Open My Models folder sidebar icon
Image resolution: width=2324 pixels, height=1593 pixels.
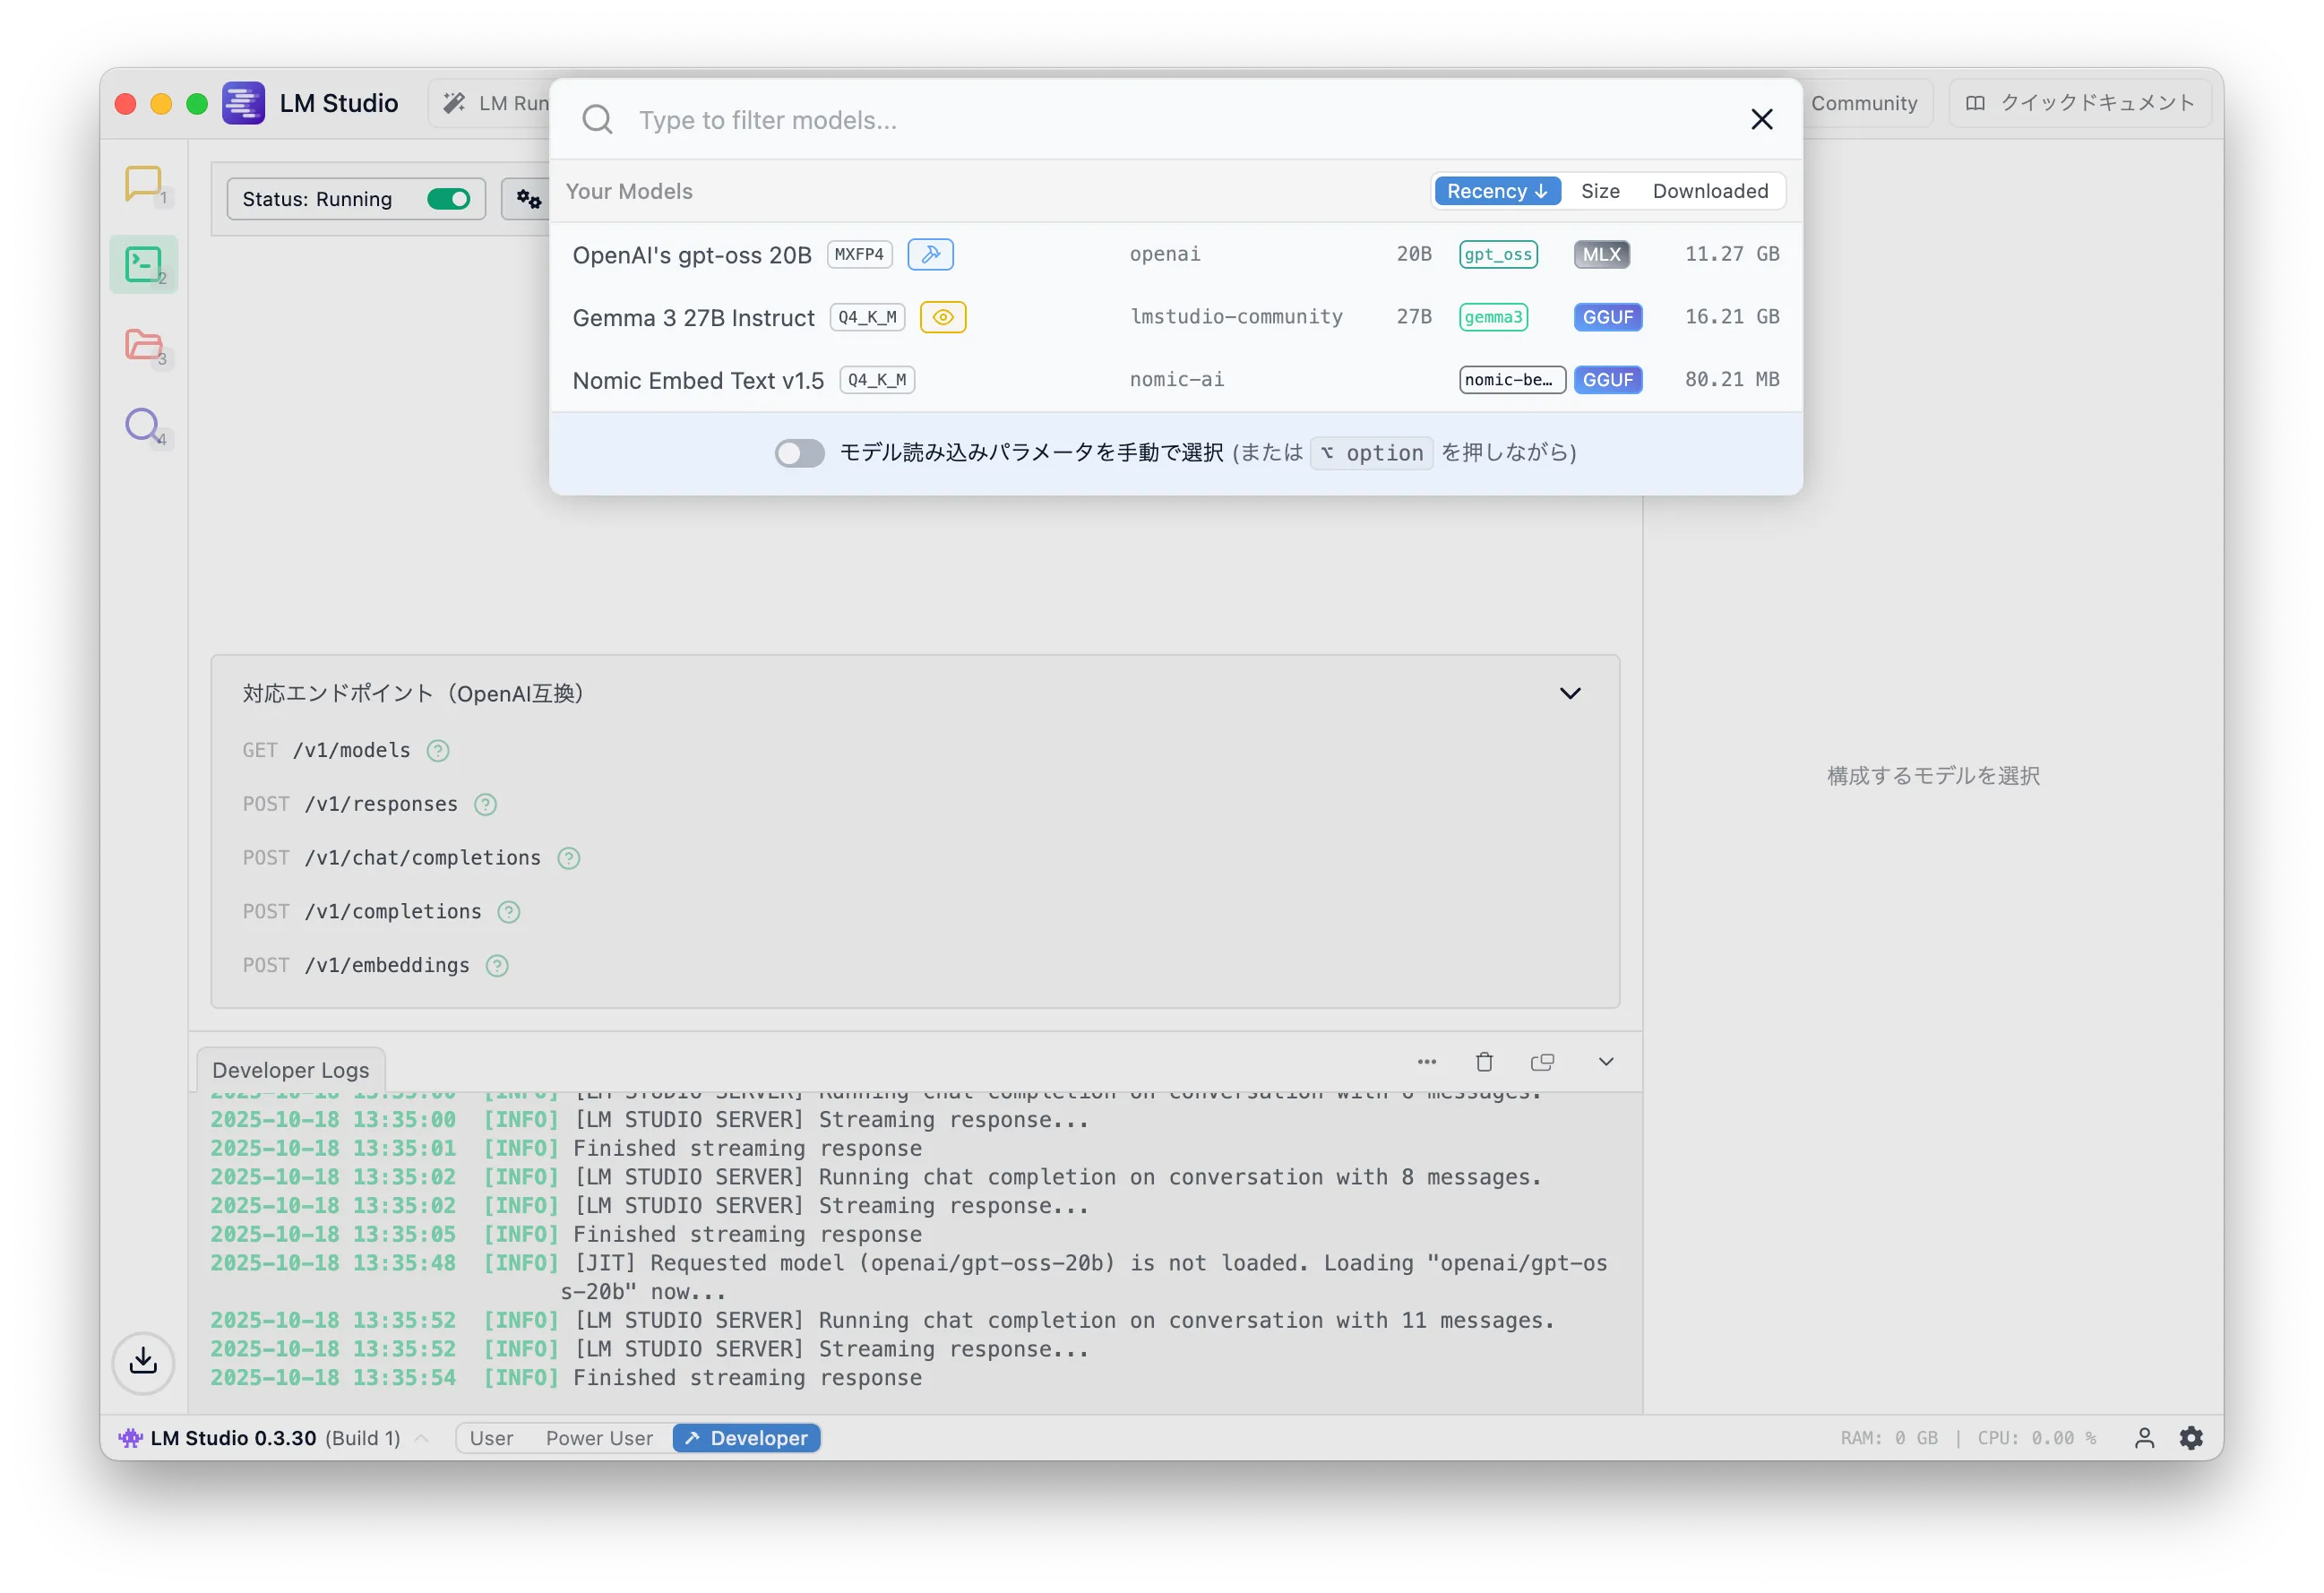click(144, 345)
